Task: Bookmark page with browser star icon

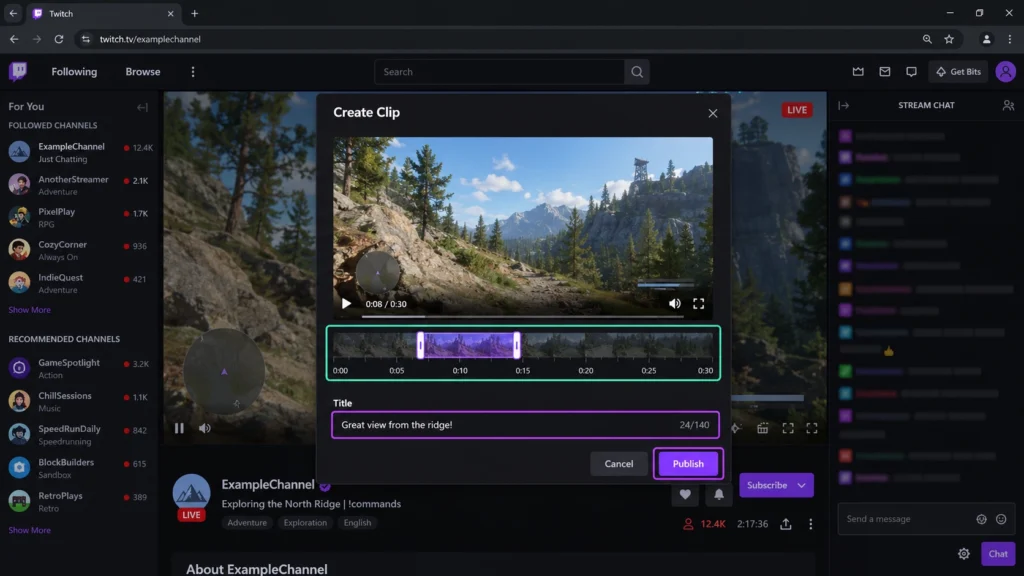Action: point(949,39)
